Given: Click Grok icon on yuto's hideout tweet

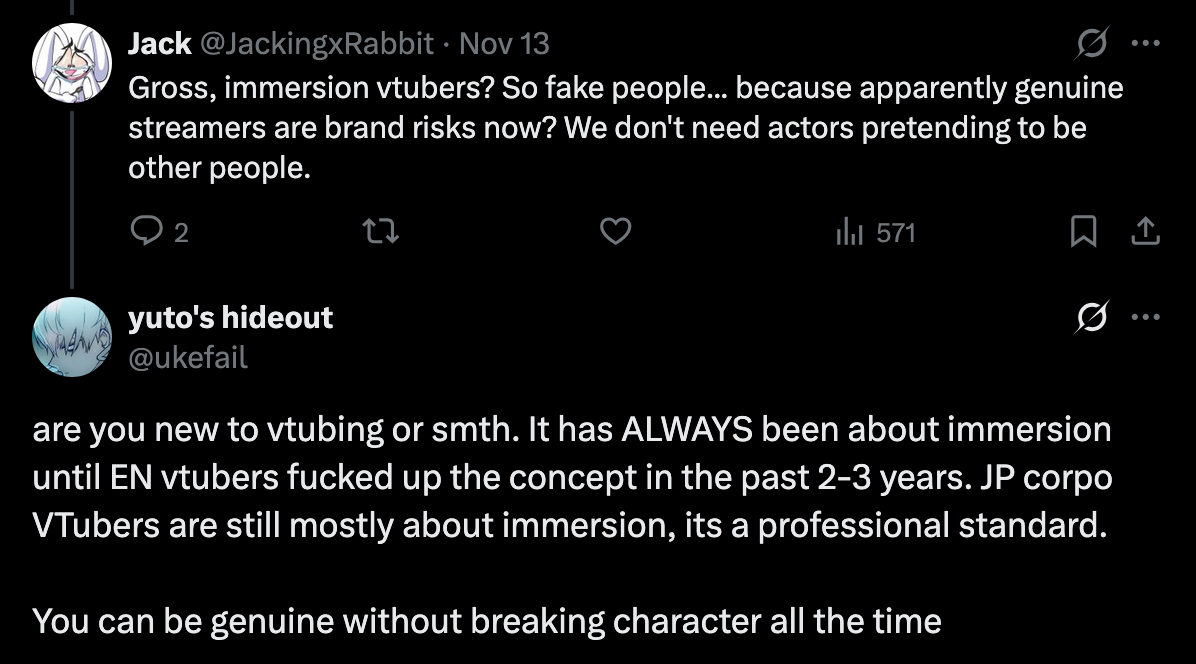Looking at the screenshot, I should coord(1092,318).
